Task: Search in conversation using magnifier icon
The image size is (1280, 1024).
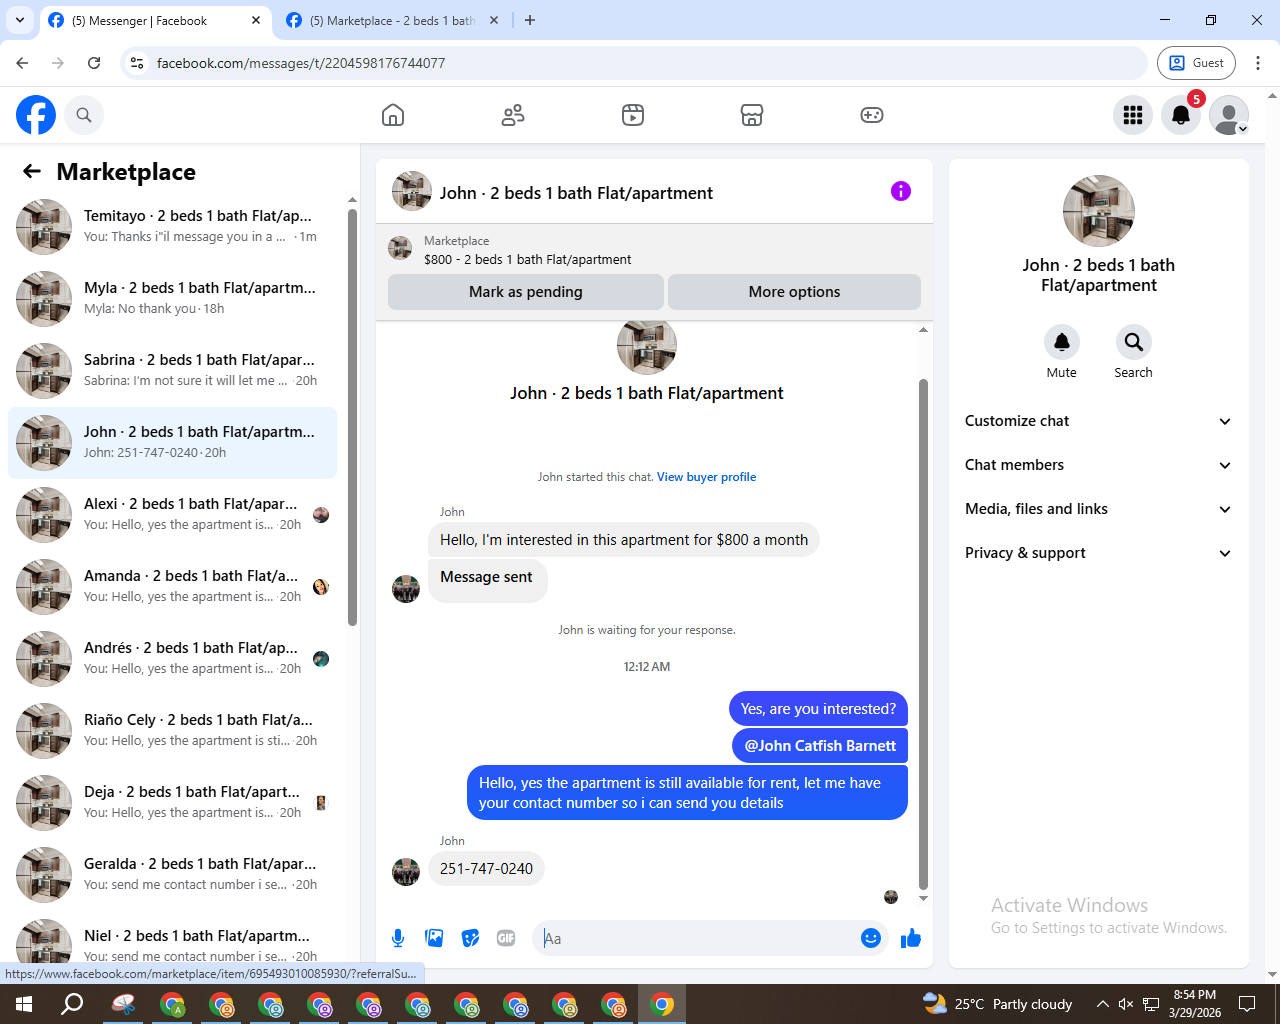Action: (x=1133, y=342)
